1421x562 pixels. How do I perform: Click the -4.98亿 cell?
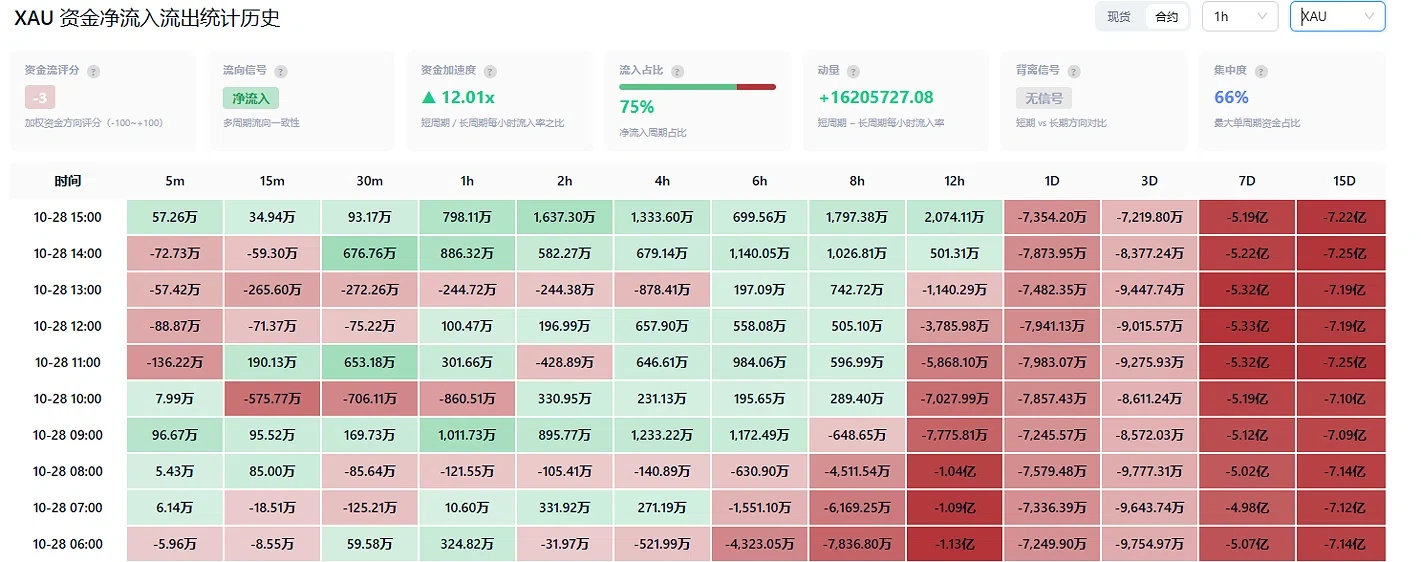click(1247, 507)
